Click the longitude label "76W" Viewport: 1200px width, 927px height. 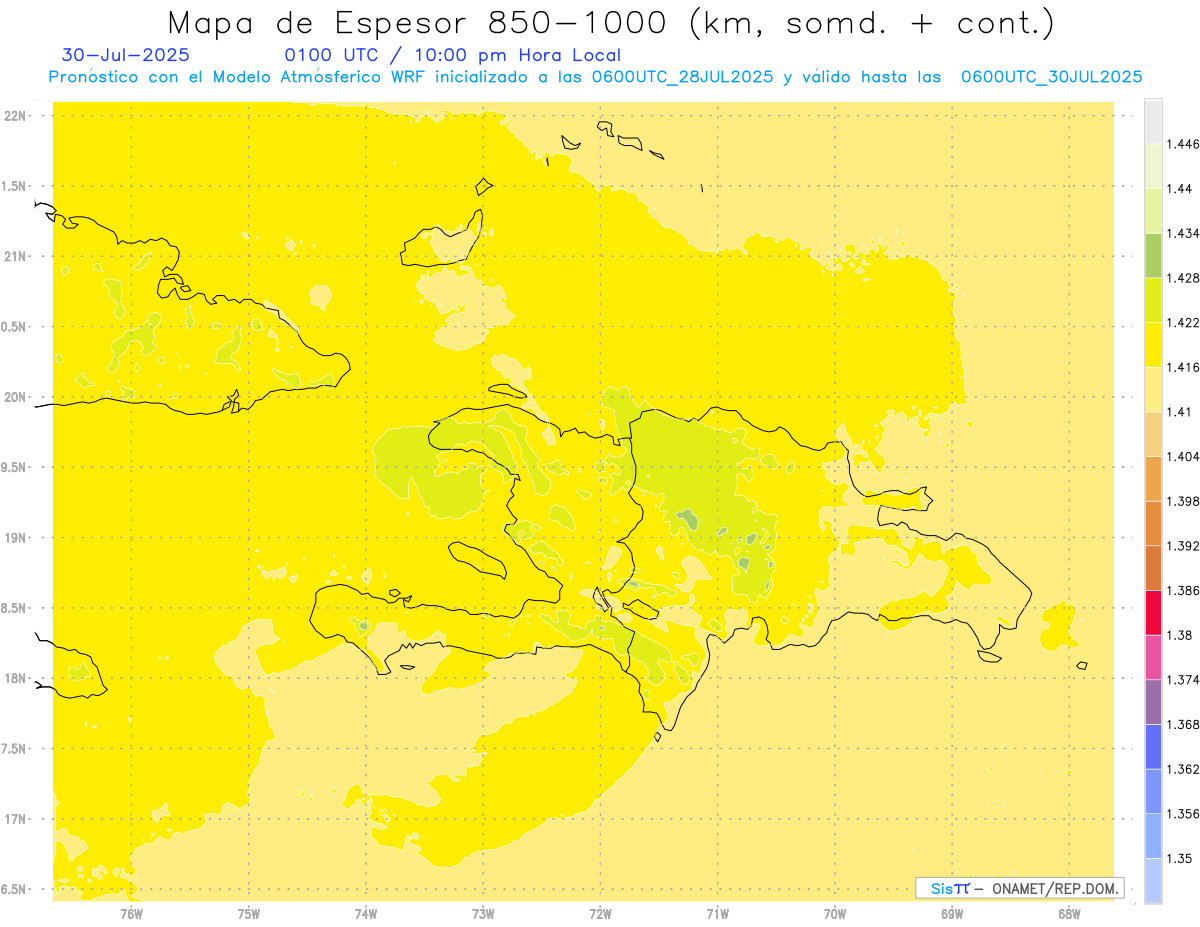[131, 914]
